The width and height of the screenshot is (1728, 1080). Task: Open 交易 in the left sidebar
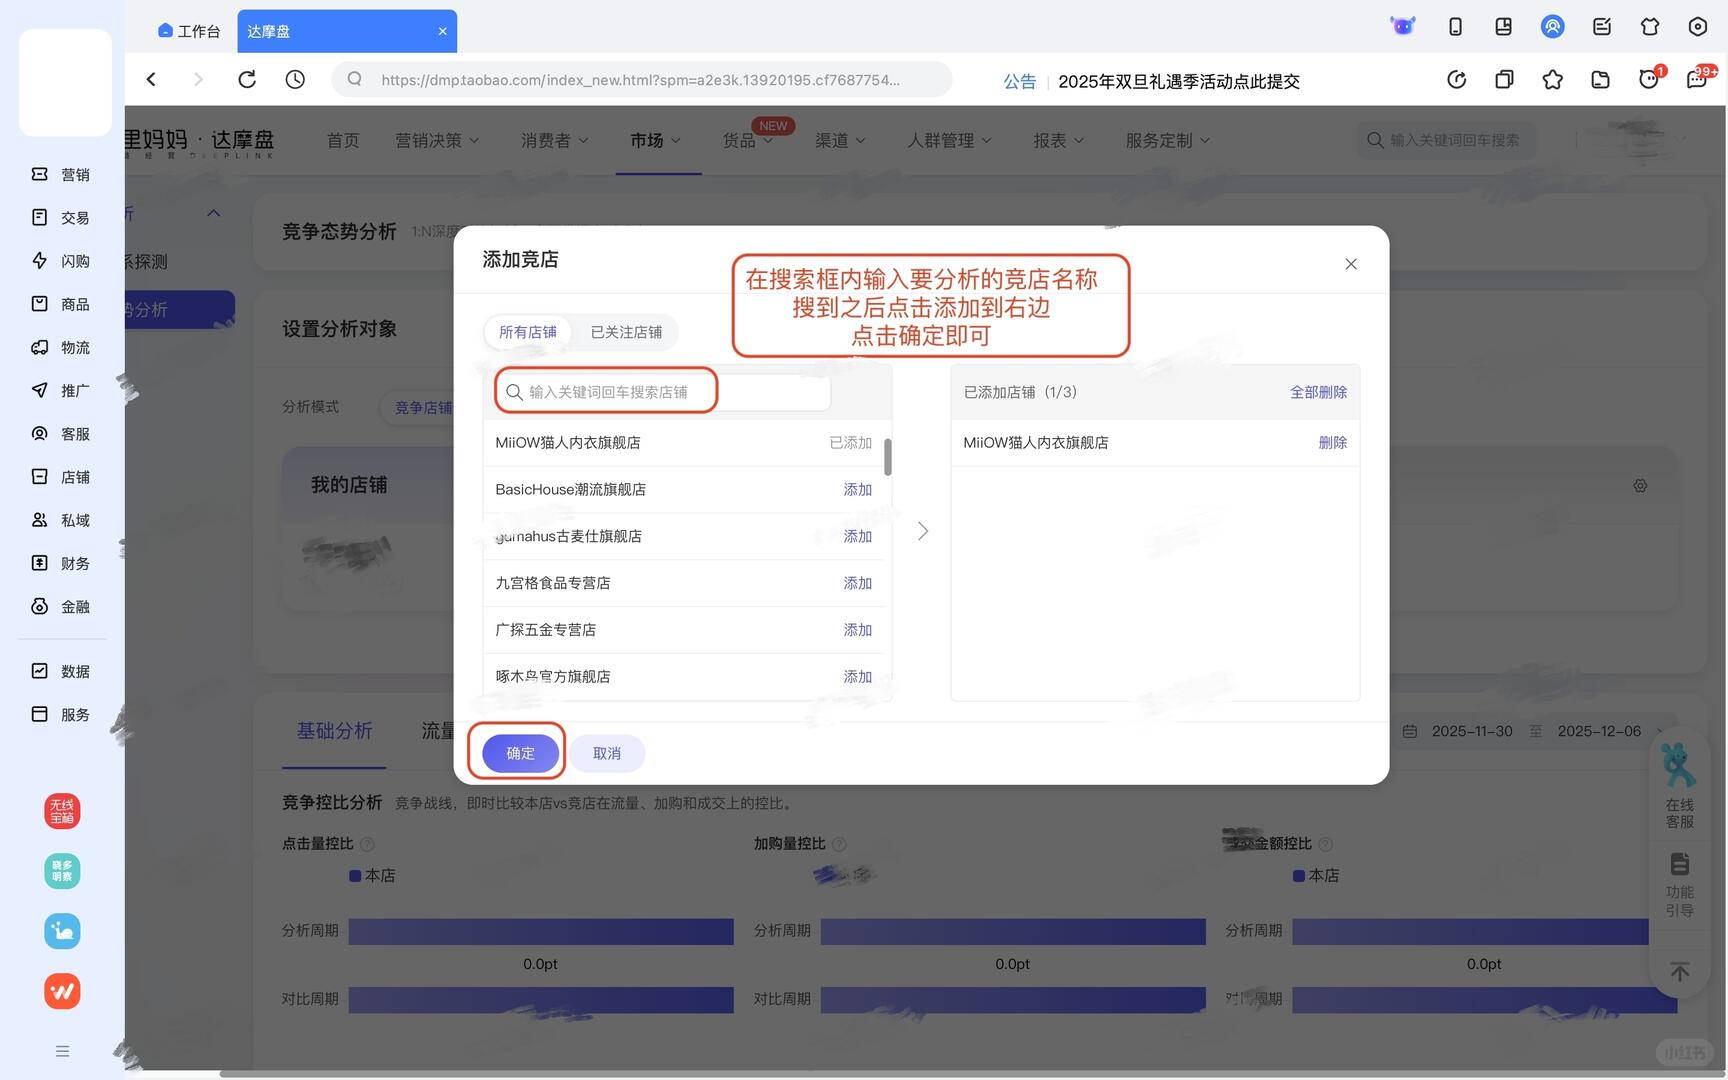click(x=61, y=217)
